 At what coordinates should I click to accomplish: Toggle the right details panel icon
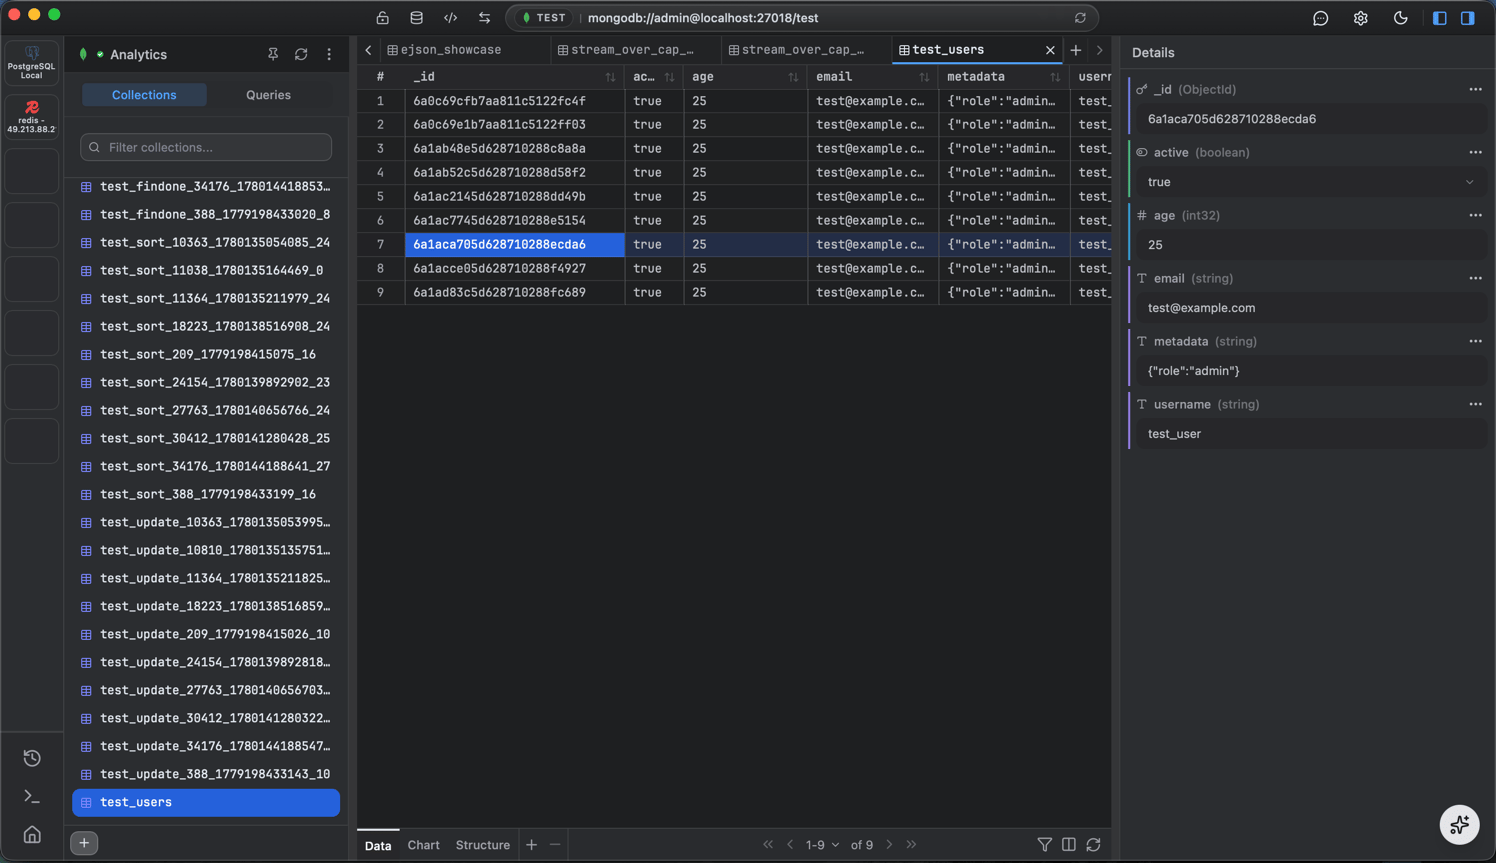(x=1468, y=18)
